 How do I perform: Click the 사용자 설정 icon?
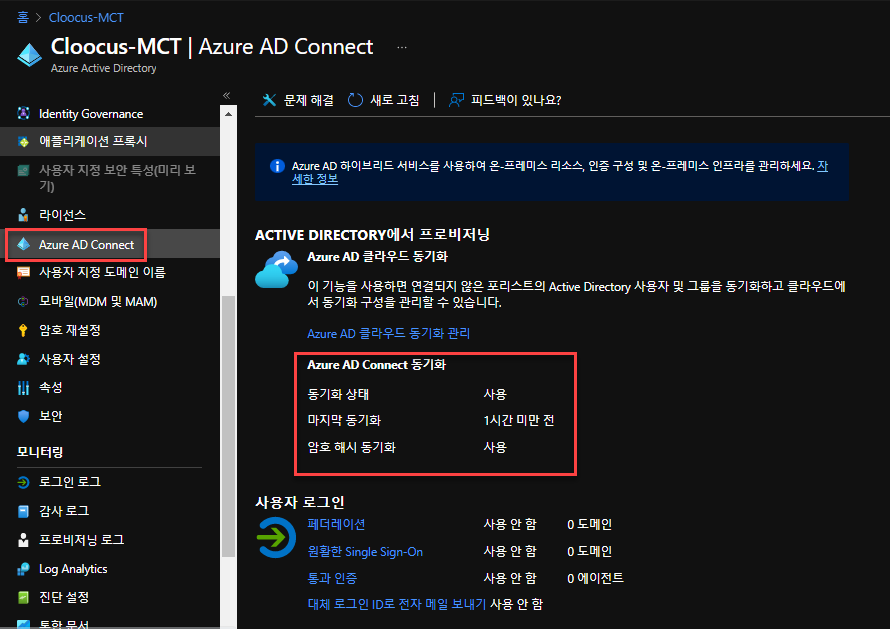pyautogui.click(x=23, y=359)
